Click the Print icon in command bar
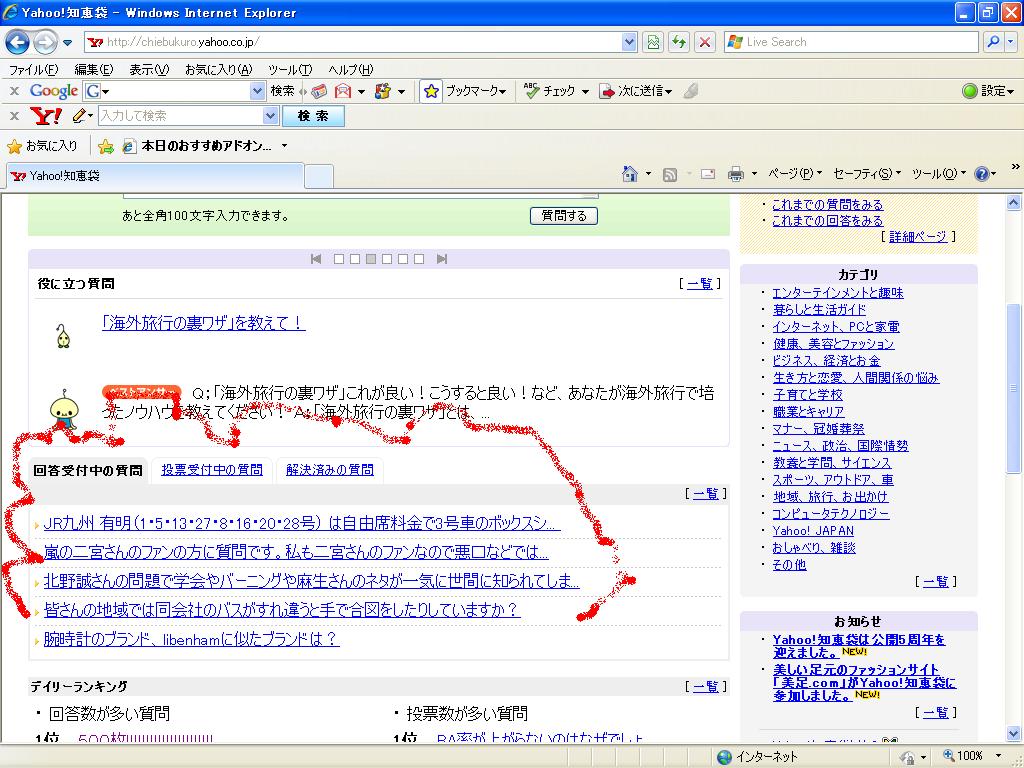 point(736,174)
